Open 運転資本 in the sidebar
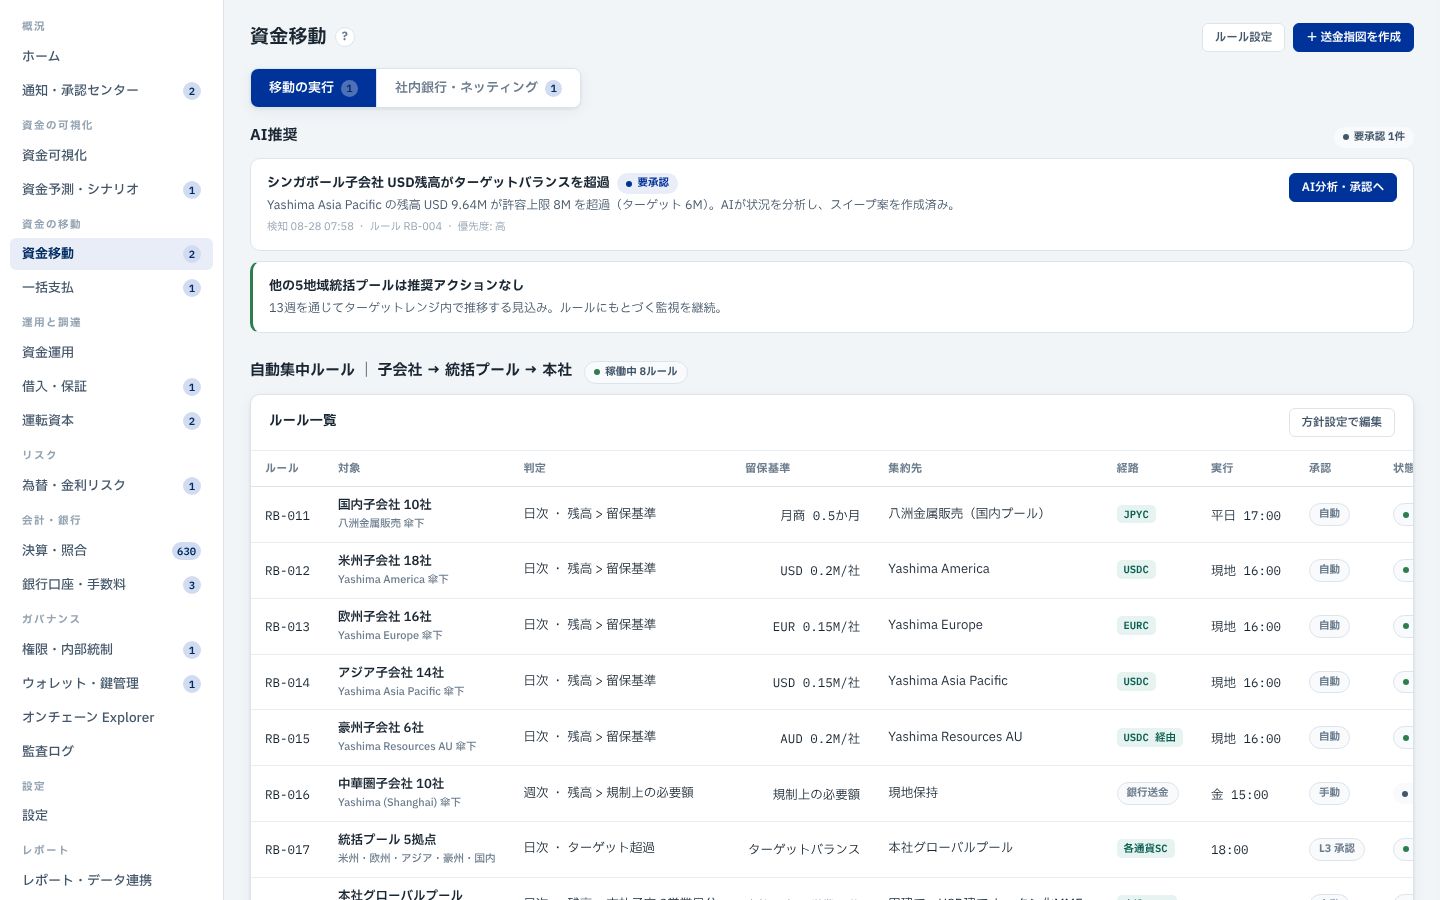 pyautogui.click(x=111, y=420)
